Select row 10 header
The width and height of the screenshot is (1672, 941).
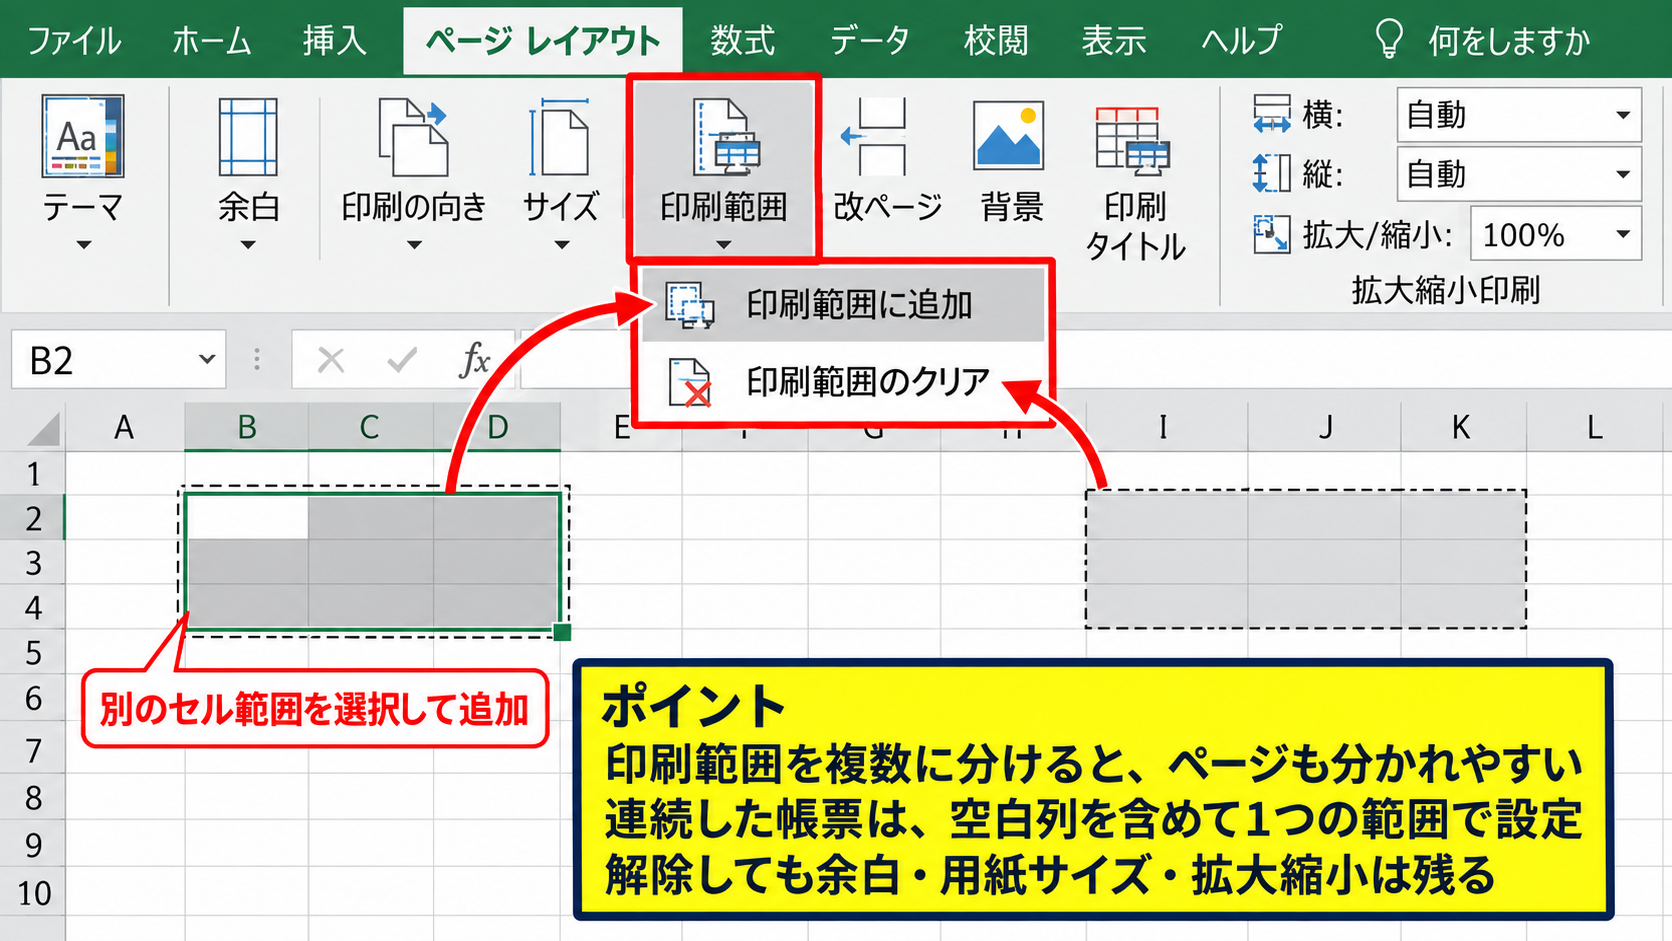(x=33, y=893)
